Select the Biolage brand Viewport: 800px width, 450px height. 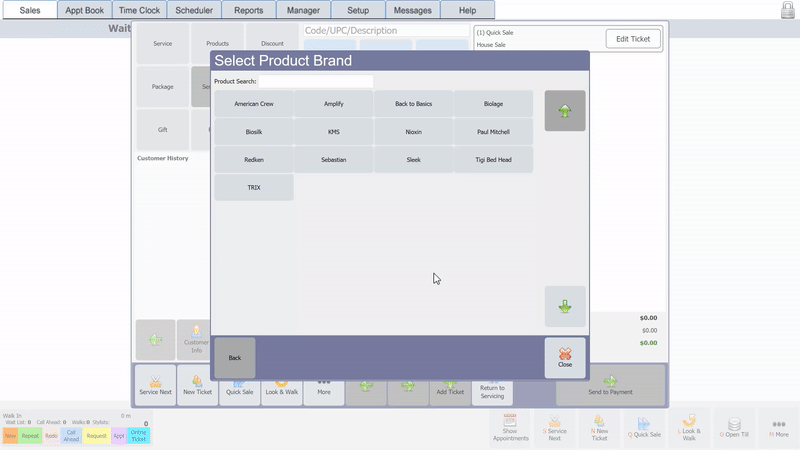coord(493,104)
